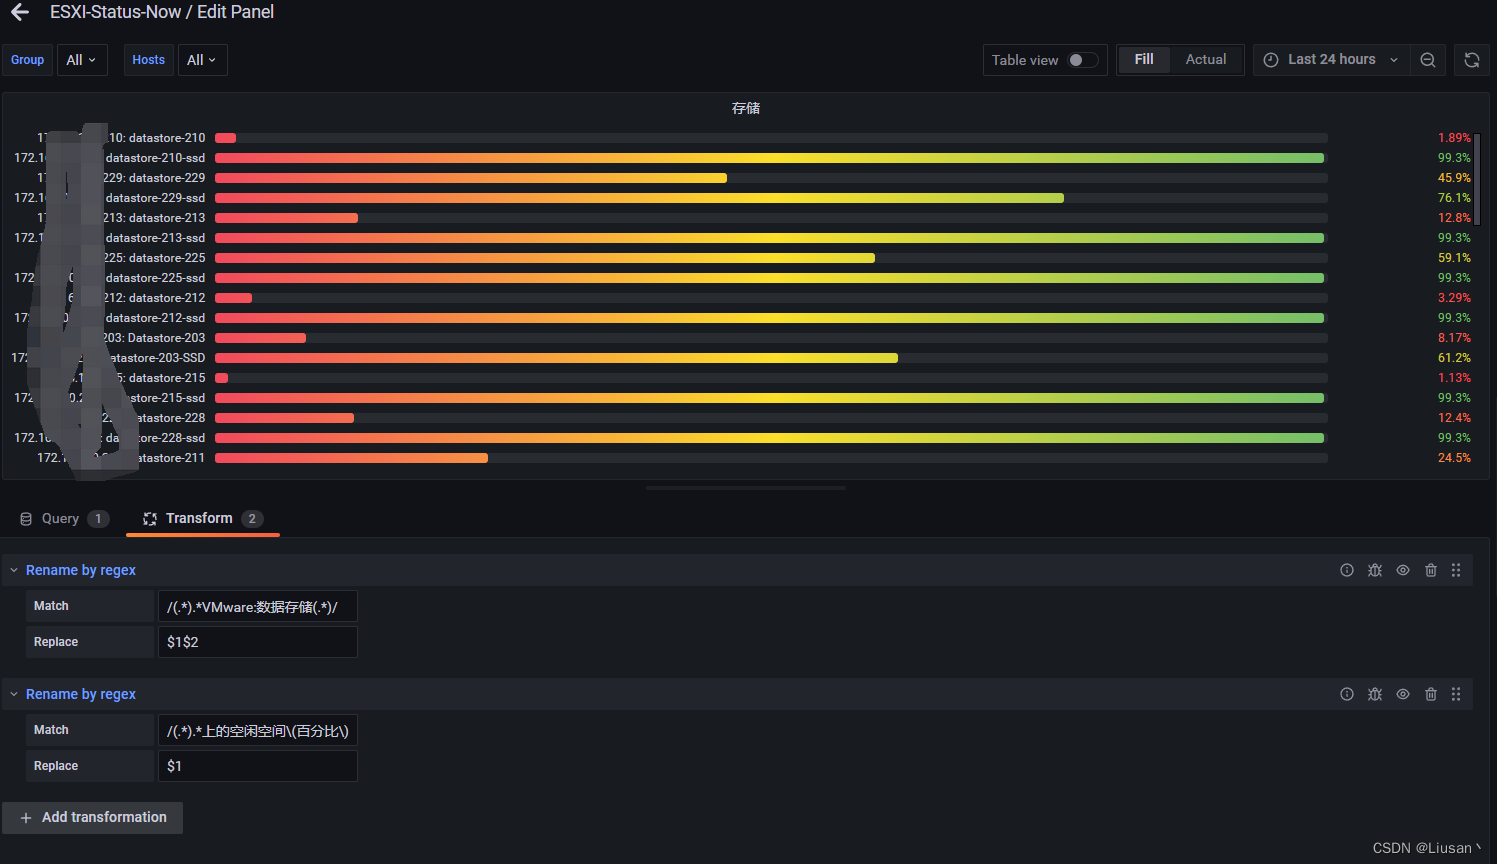The height and width of the screenshot is (864, 1497).
Task: Edit the $1$2 Replace field
Action: click(257, 642)
